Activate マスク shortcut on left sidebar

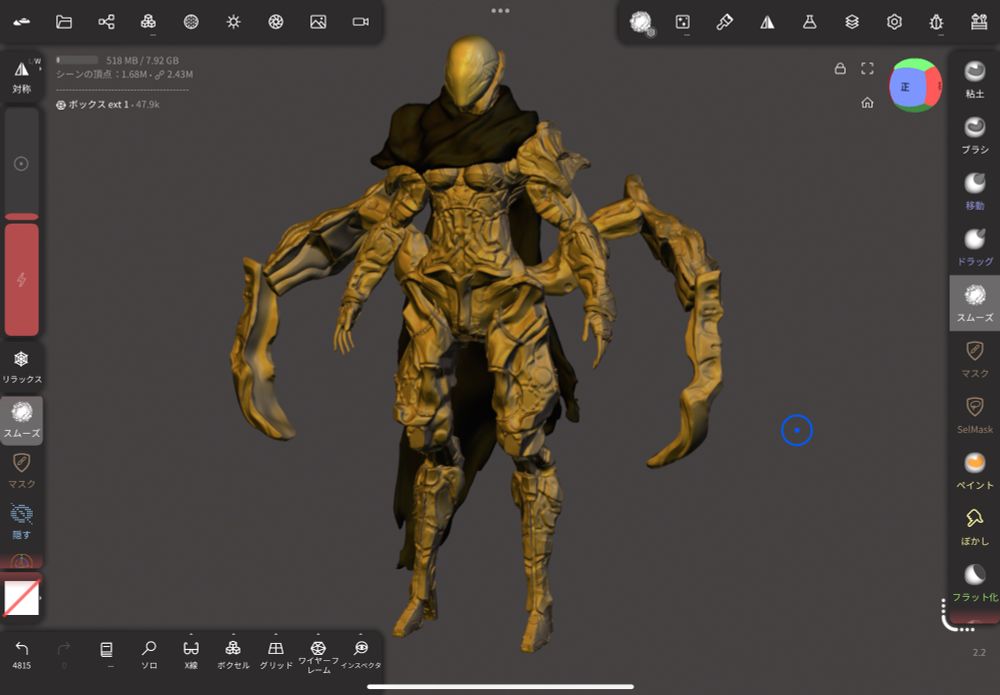pos(22,470)
